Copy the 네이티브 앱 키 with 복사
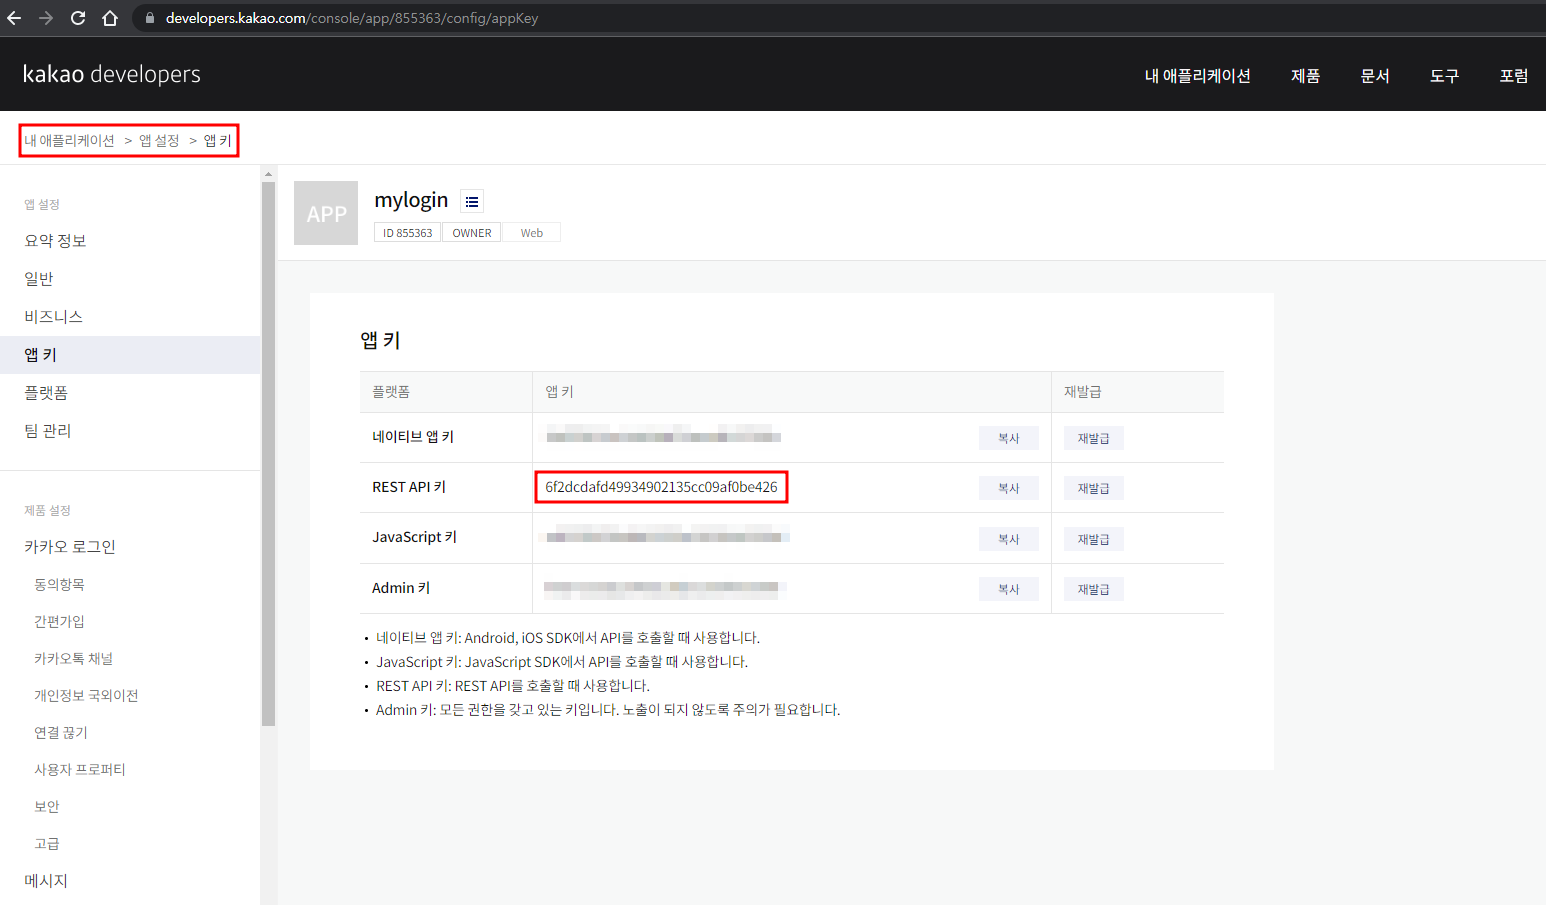 click(1008, 438)
